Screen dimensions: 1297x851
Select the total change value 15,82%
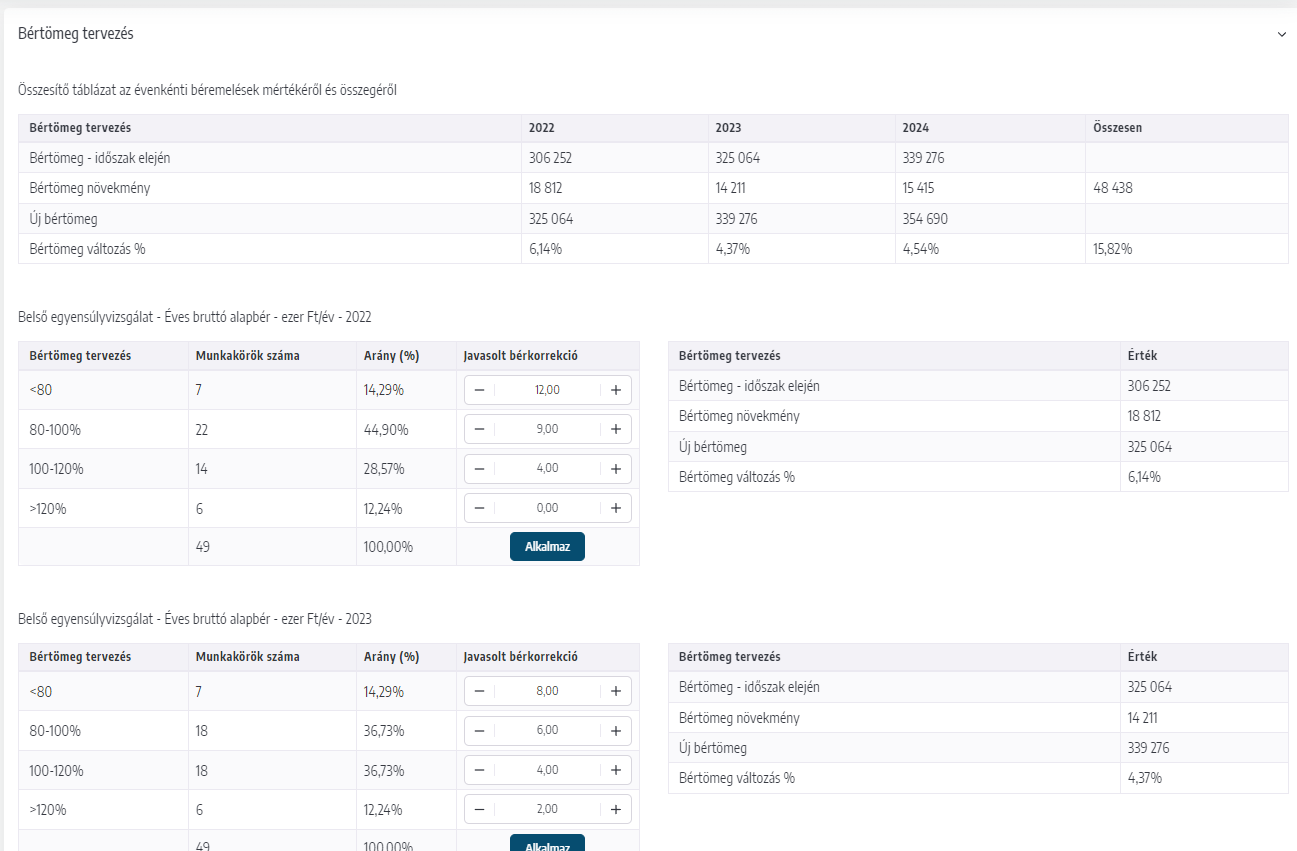(x=1114, y=249)
